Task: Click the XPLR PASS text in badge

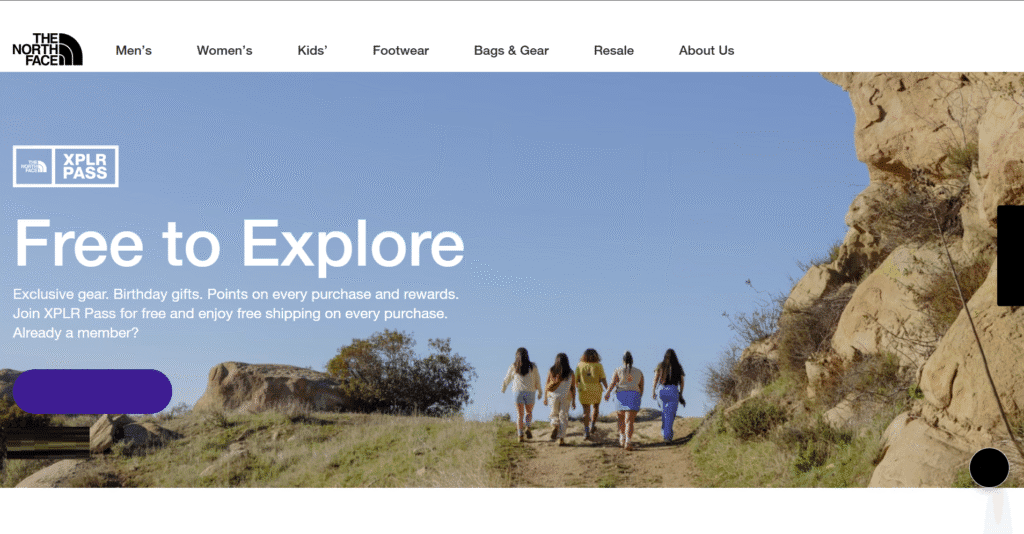Action: coord(85,166)
